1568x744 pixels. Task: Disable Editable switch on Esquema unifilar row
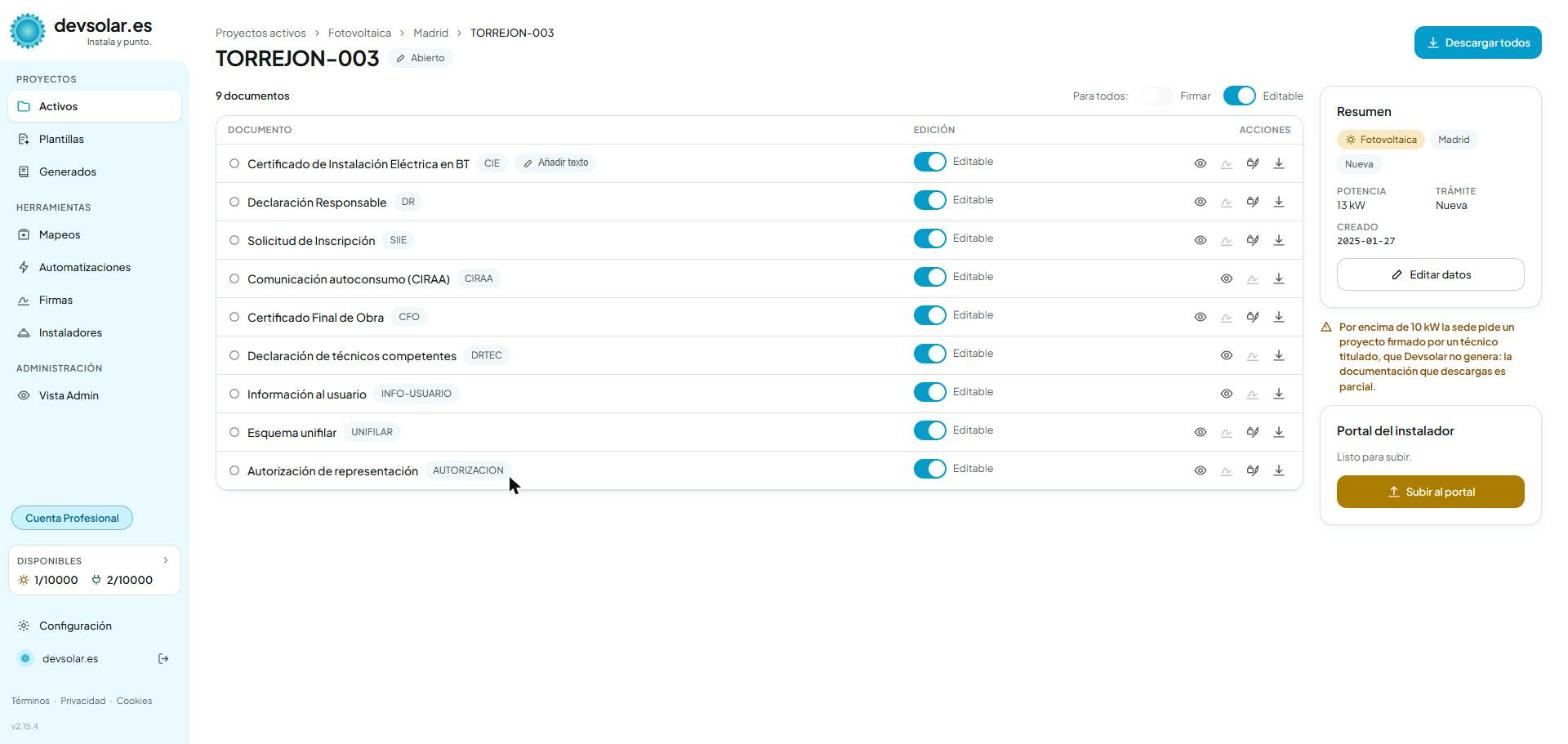pyautogui.click(x=930, y=430)
